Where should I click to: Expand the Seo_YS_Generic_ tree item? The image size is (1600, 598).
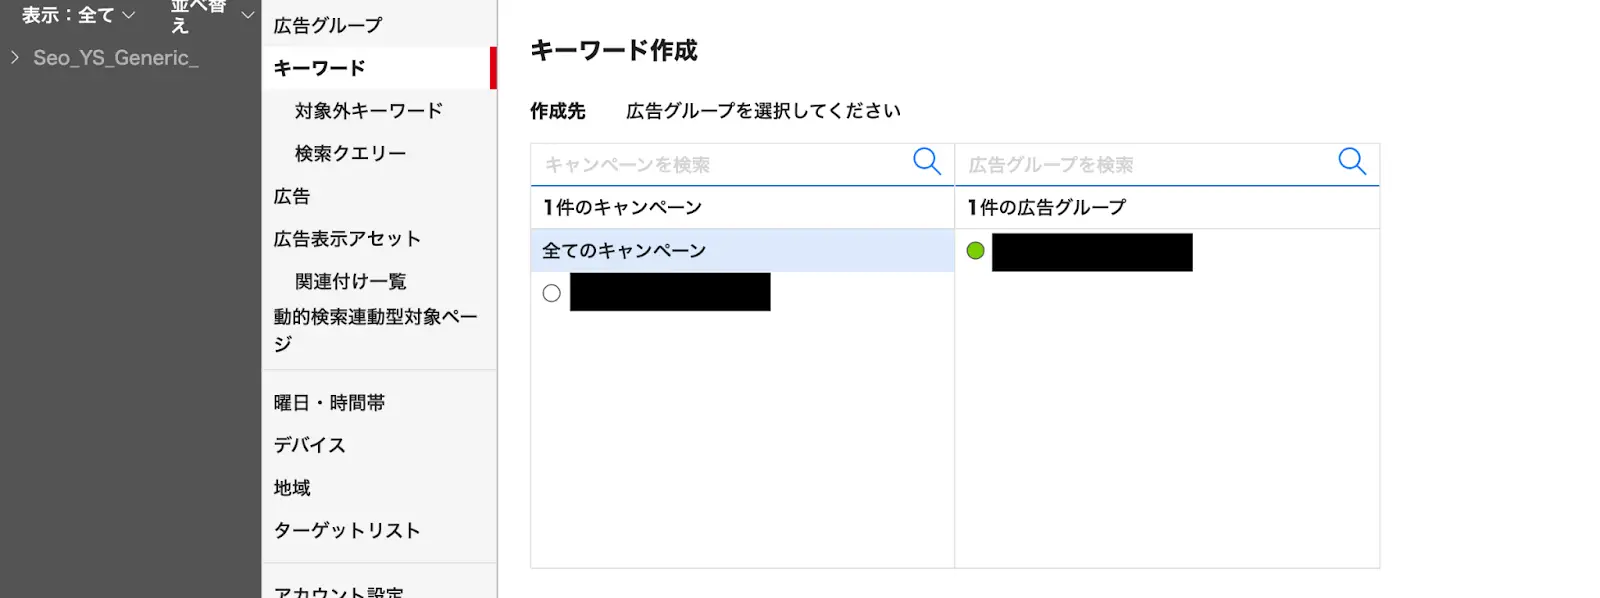[x=14, y=57]
